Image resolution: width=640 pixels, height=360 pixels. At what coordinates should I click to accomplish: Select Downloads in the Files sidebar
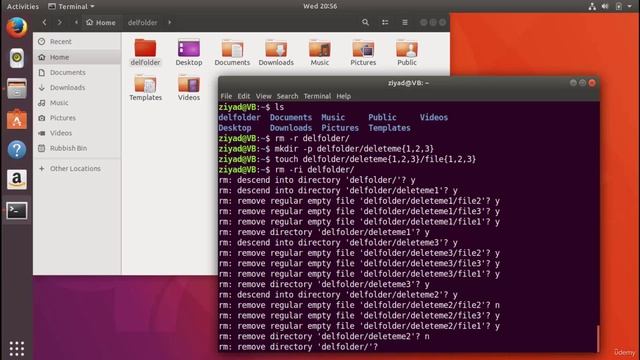coord(77,87)
